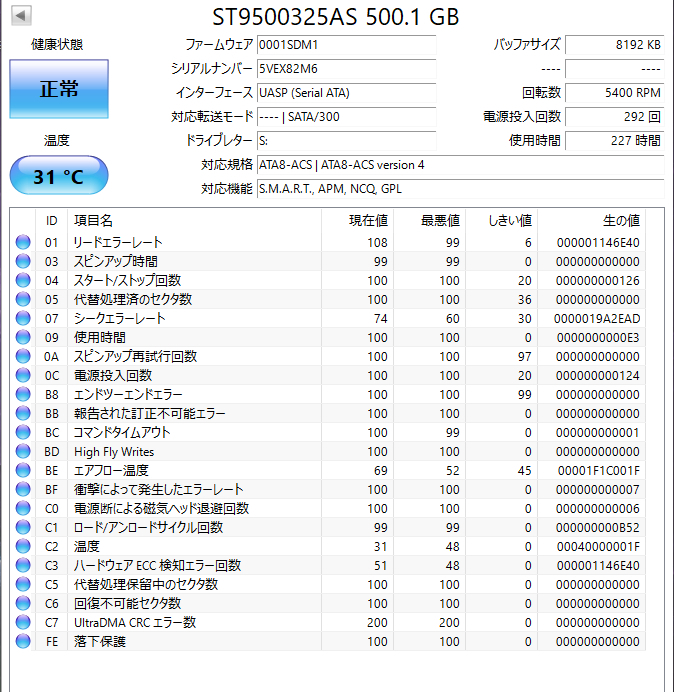The image size is (674, 692).
Task: Click raw value 00001F1C001F
Action: pos(599,470)
